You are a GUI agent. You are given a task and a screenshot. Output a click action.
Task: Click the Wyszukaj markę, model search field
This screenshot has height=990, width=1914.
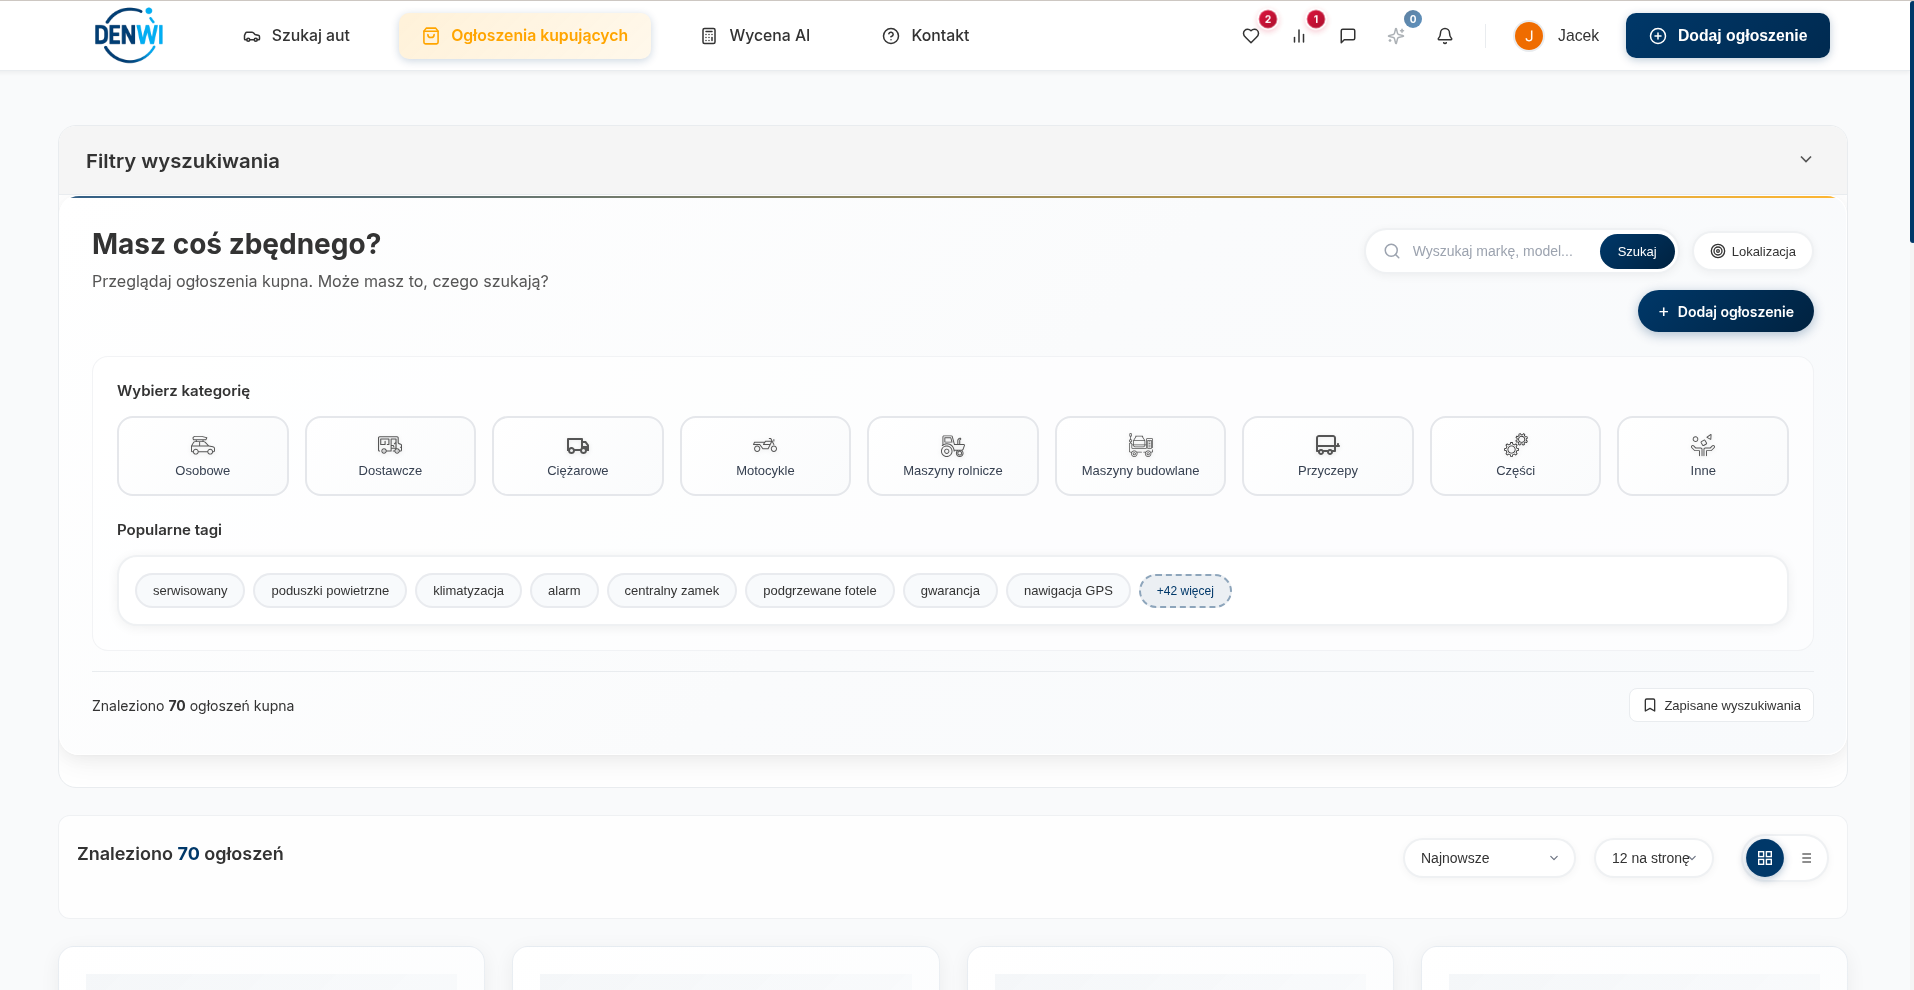coord(1495,251)
